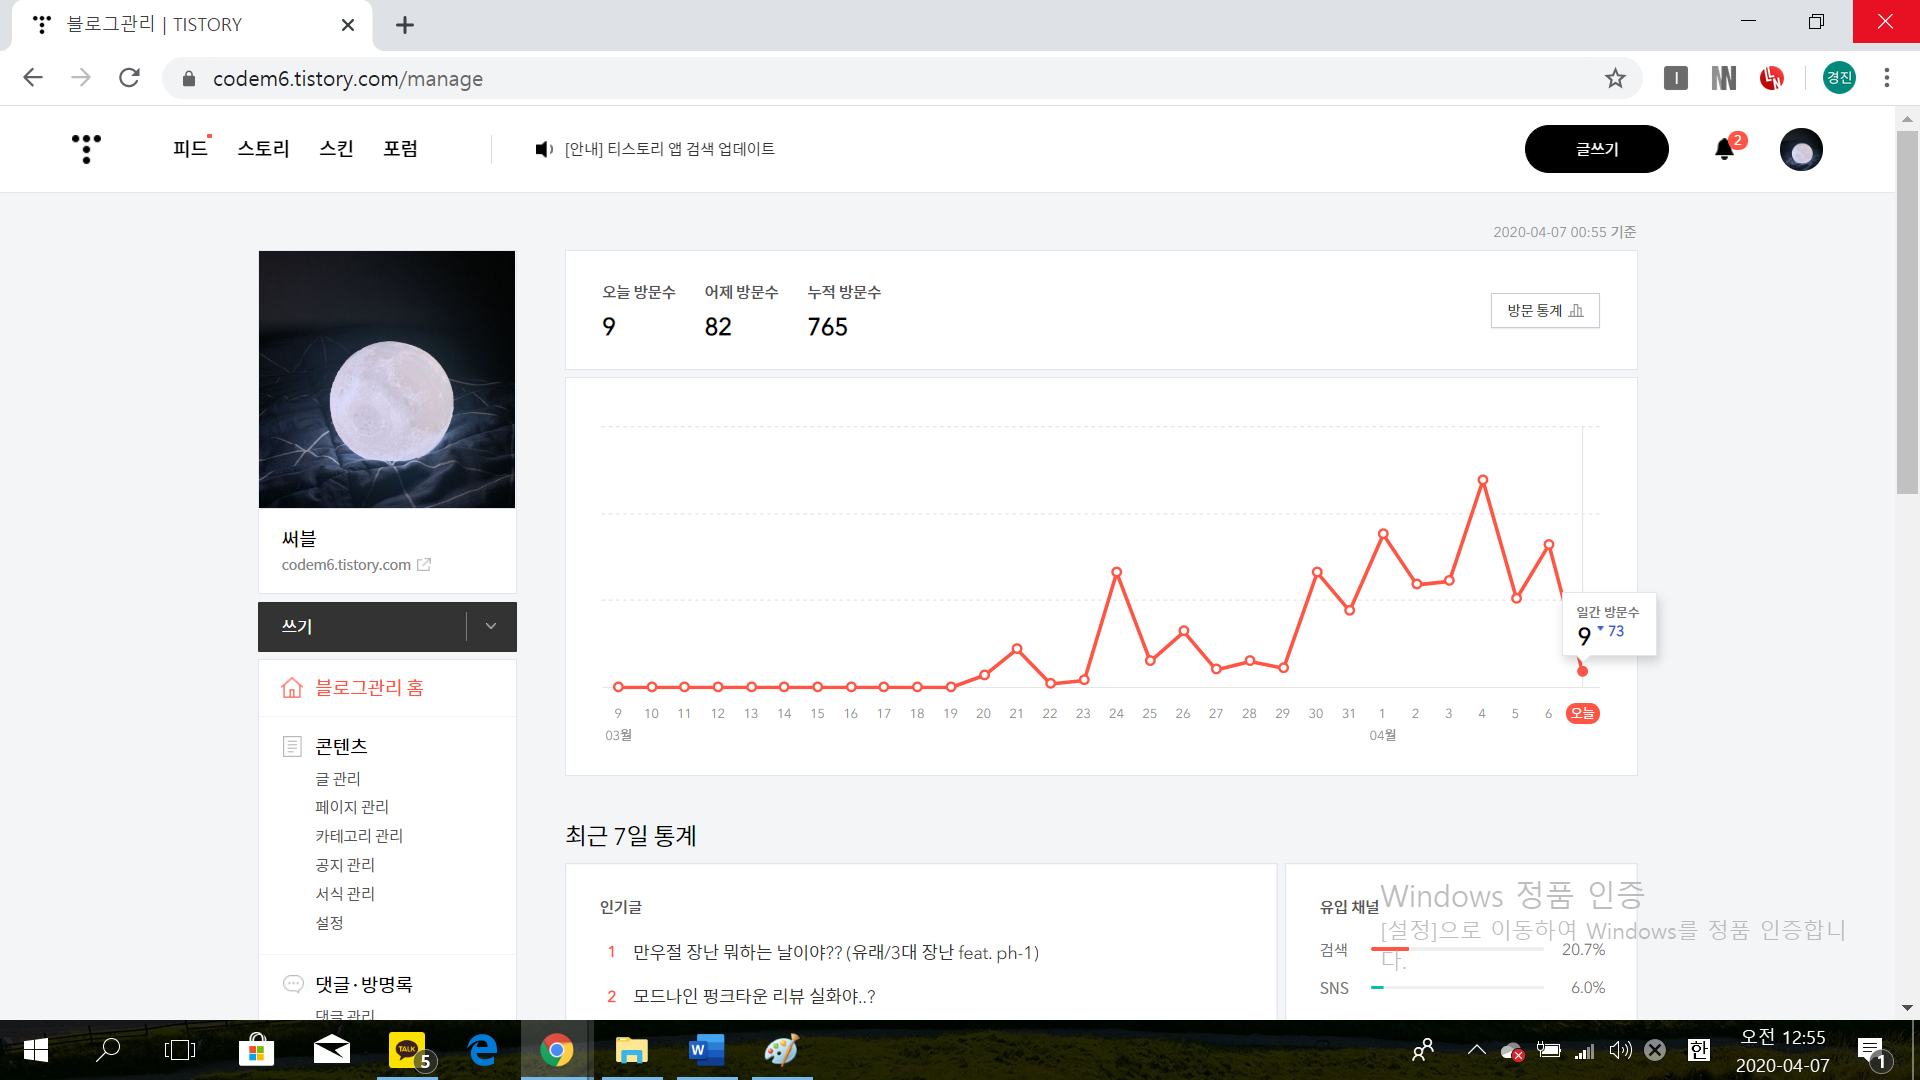The width and height of the screenshot is (1920, 1080).
Task: Click the red extension icon in Chrome toolbar
Action: click(1771, 78)
